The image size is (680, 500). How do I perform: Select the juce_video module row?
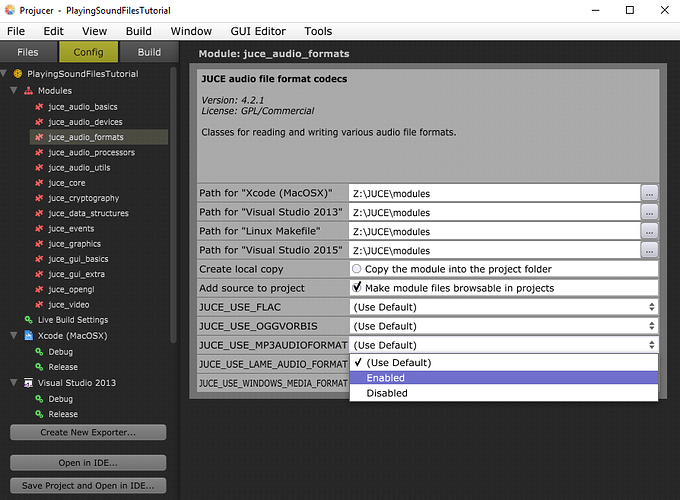(99, 304)
